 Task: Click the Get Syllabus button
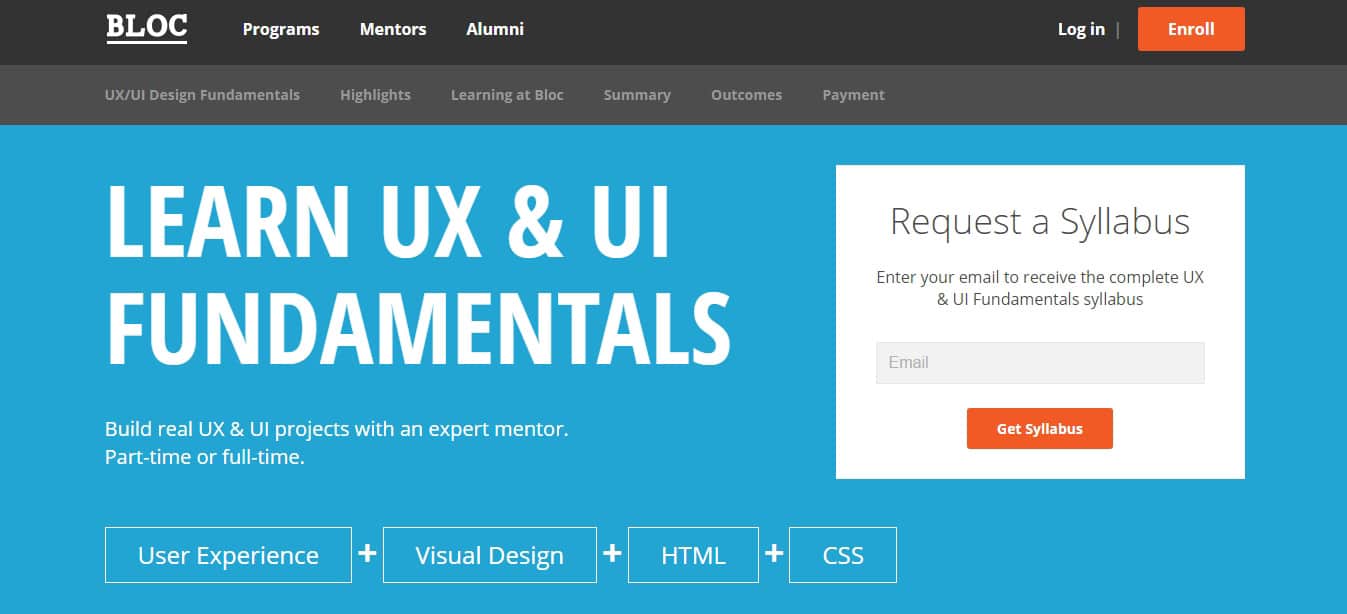coord(1039,428)
